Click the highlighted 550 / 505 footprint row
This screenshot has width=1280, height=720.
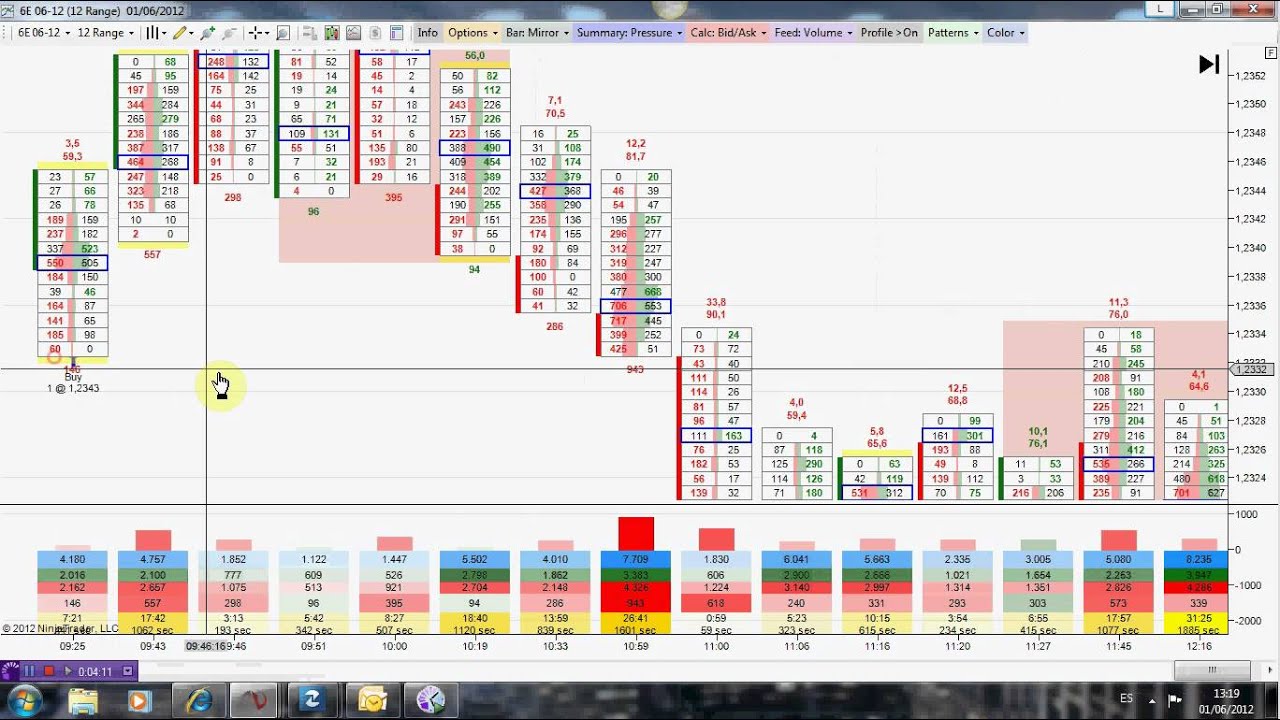tap(72, 263)
